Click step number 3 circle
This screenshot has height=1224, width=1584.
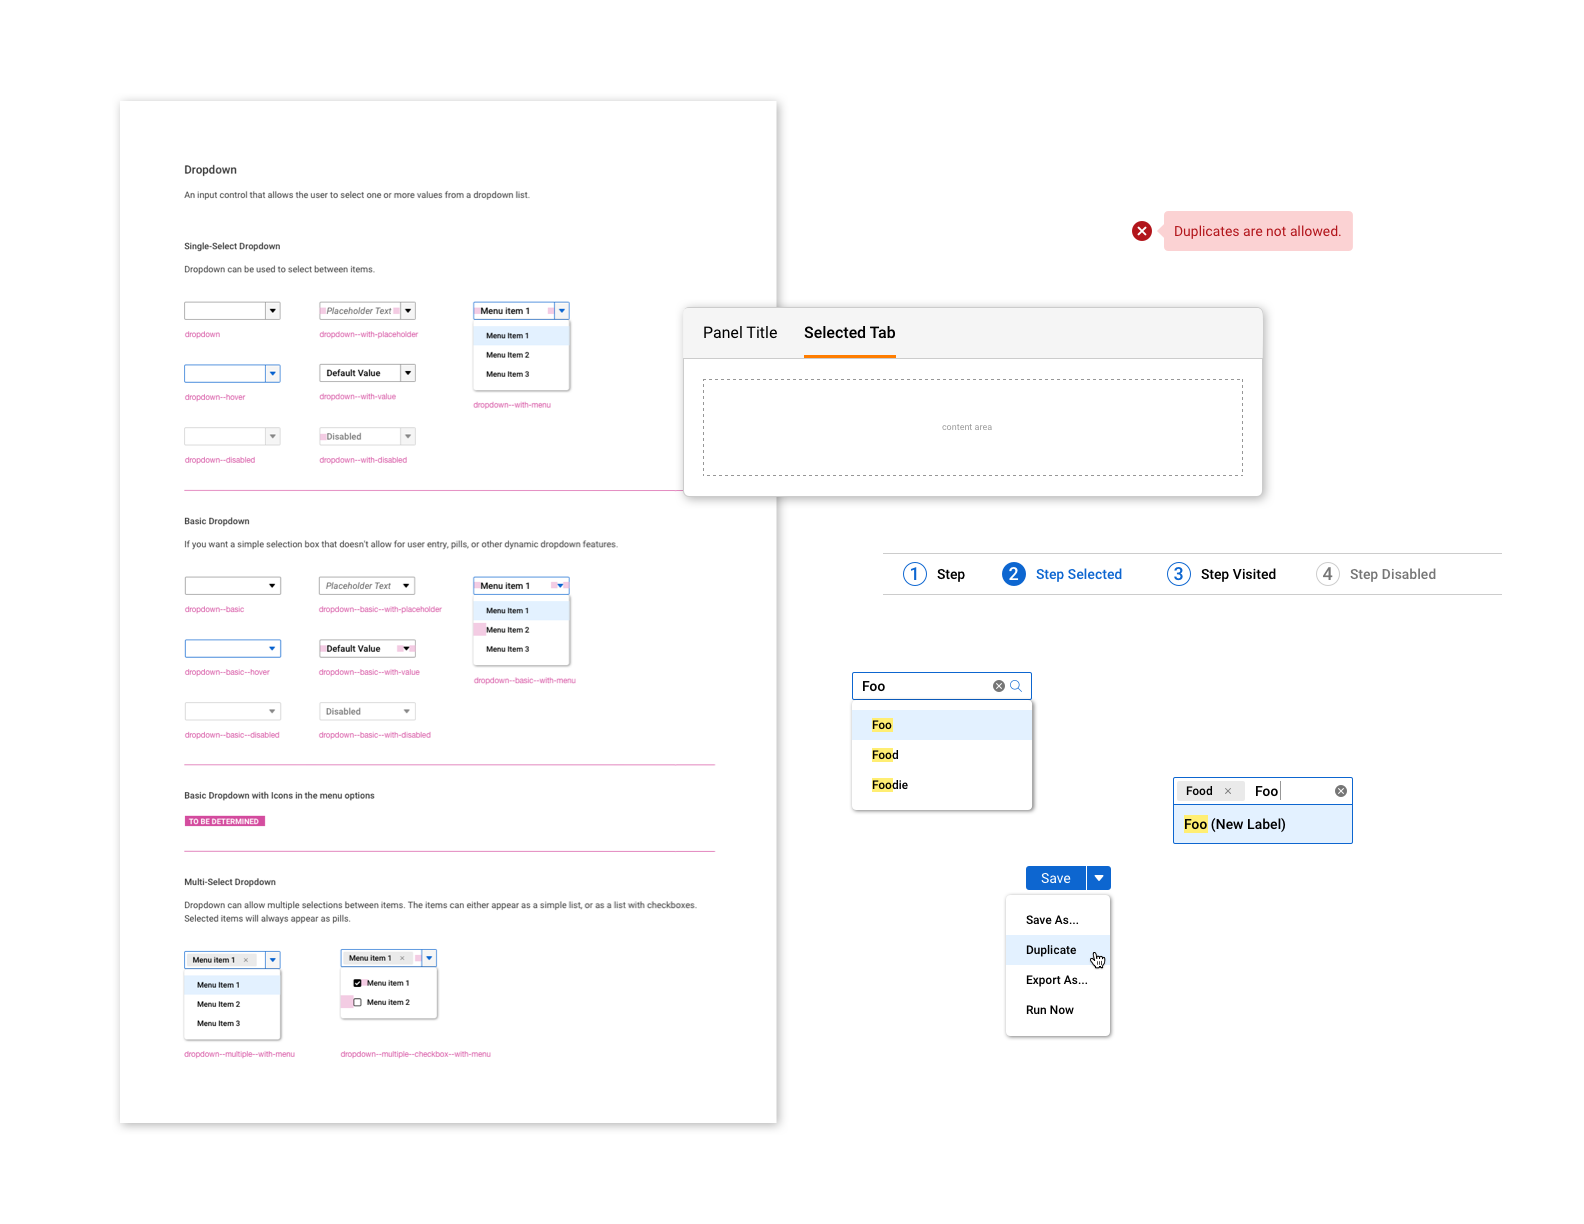[1179, 574]
